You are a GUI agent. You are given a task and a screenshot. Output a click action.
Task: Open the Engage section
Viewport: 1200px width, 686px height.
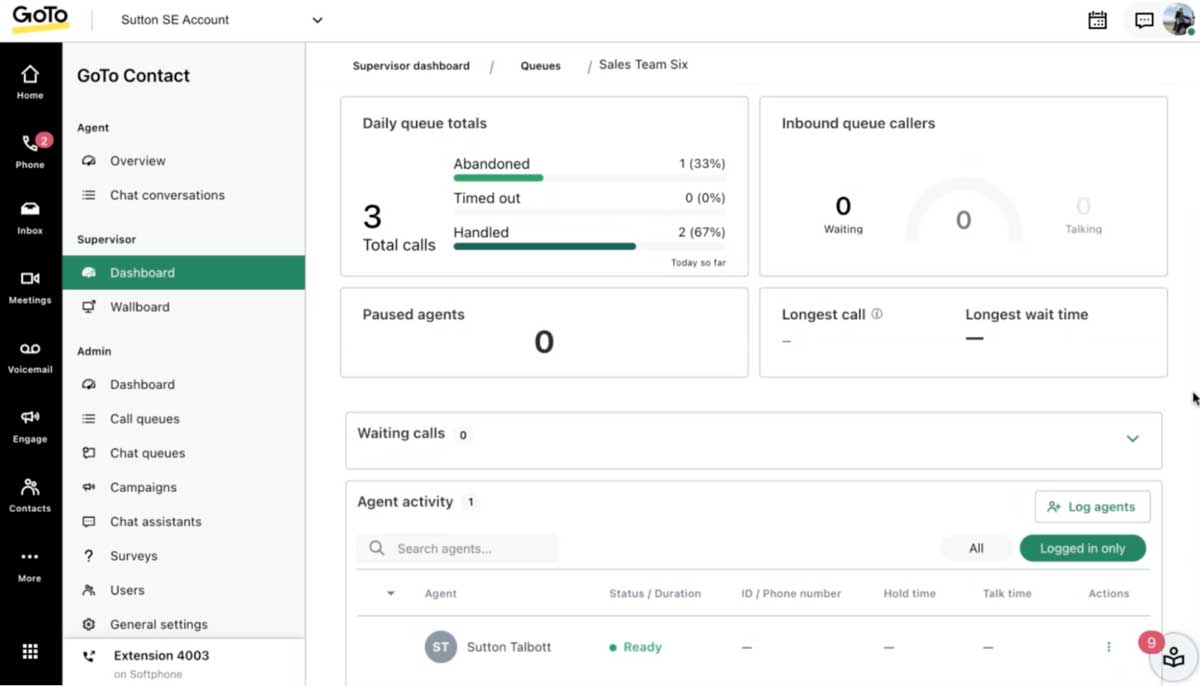tap(30, 424)
